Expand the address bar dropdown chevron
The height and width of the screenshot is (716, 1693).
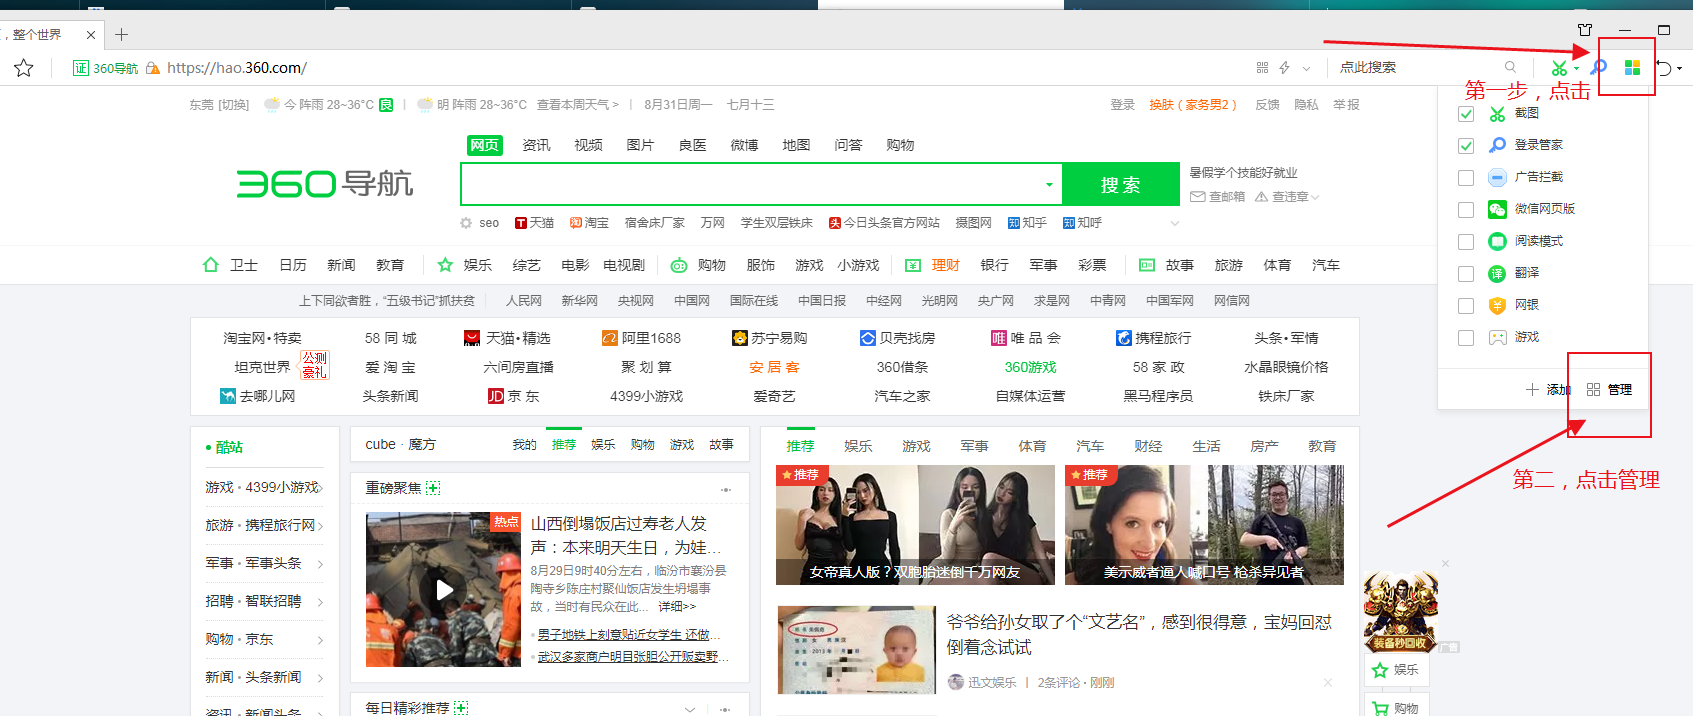click(1306, 69)
